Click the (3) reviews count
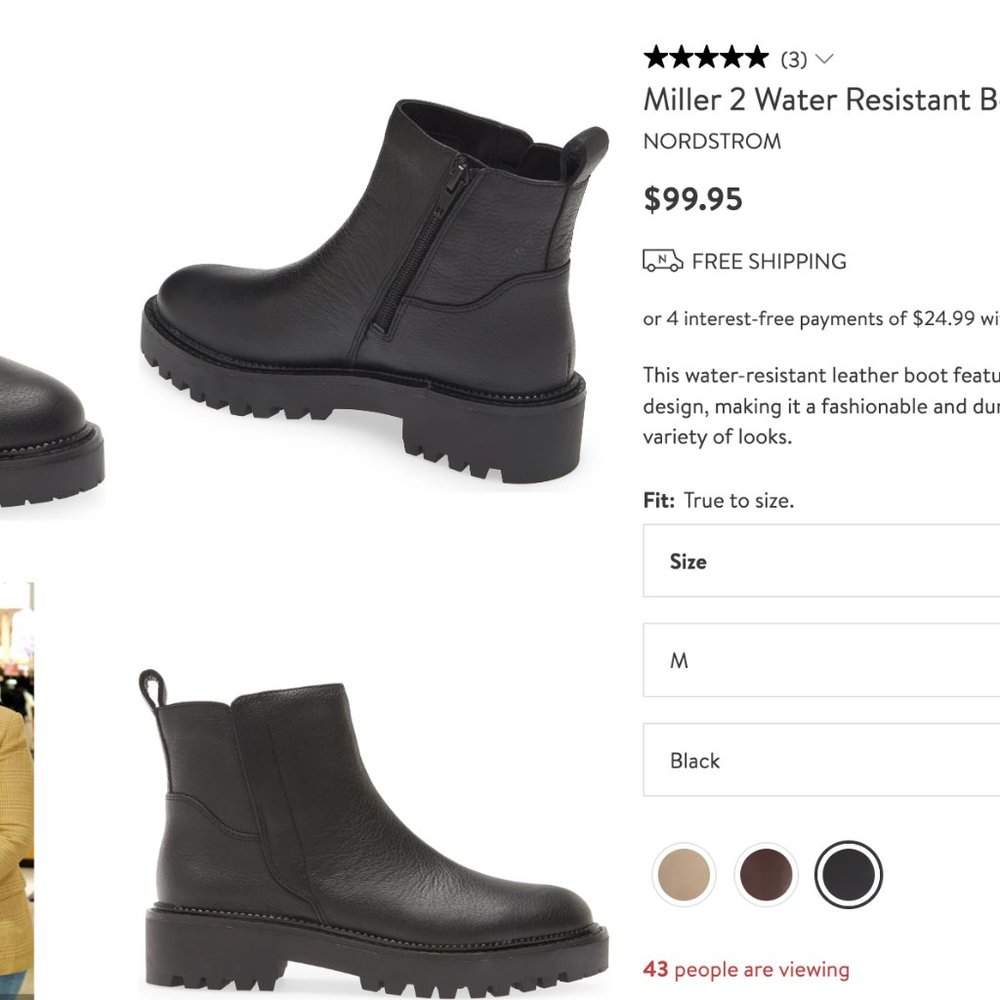1000x1000 pixels. (x=792, y=59)
